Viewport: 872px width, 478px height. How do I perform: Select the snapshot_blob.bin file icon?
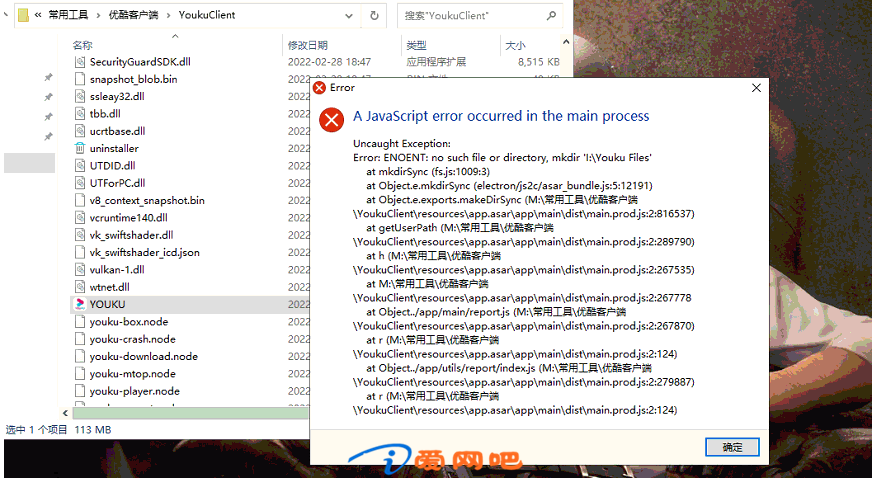tap(80, 79)
